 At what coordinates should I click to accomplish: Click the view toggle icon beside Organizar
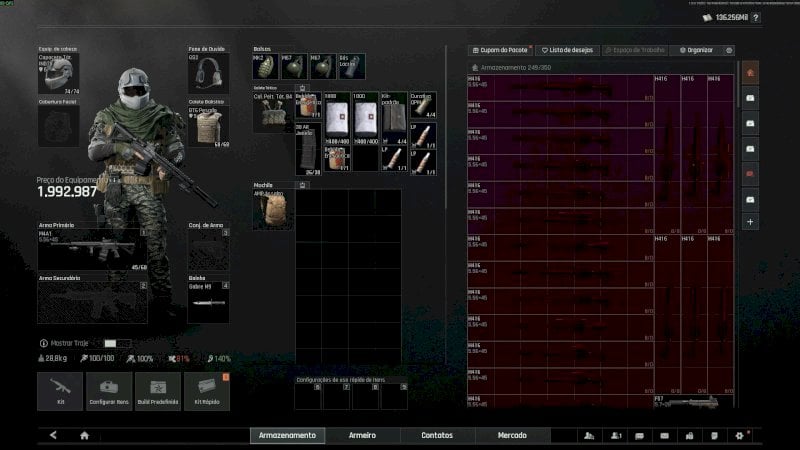pyautogui.click(x=728, y=49)
